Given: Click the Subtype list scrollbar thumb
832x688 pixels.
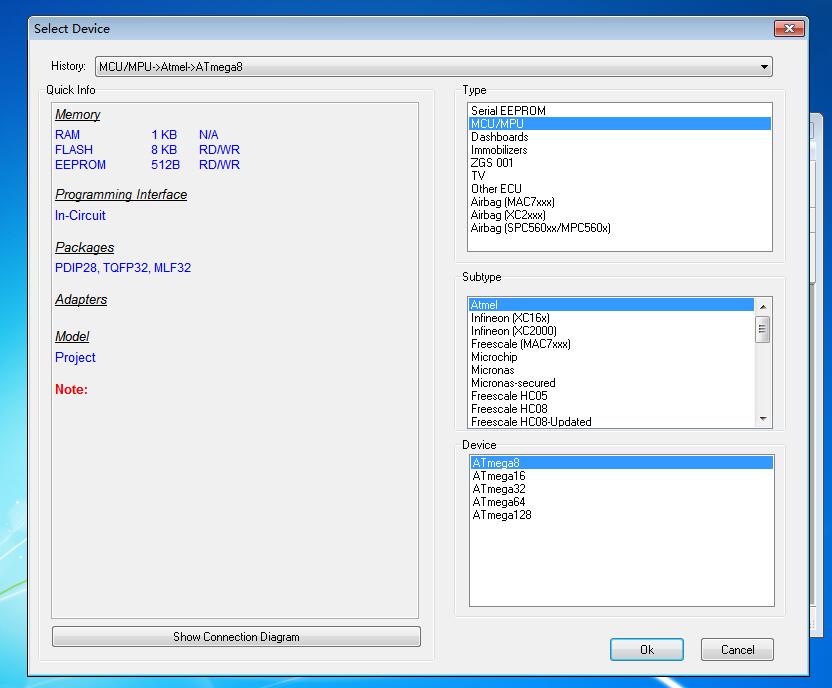Looking at the screenshot, I should 762,329.
